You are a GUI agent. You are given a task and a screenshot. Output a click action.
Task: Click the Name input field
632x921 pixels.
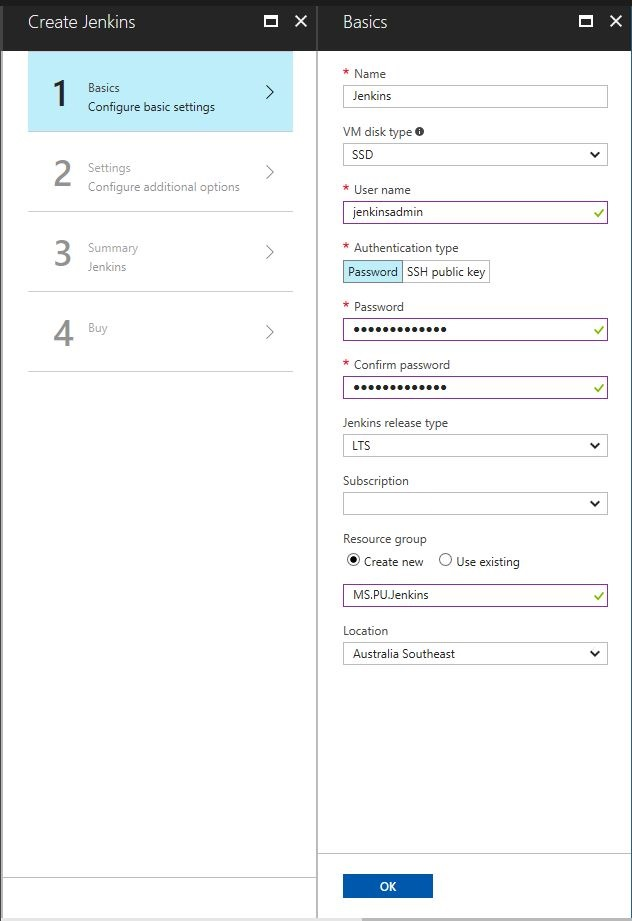475,96
